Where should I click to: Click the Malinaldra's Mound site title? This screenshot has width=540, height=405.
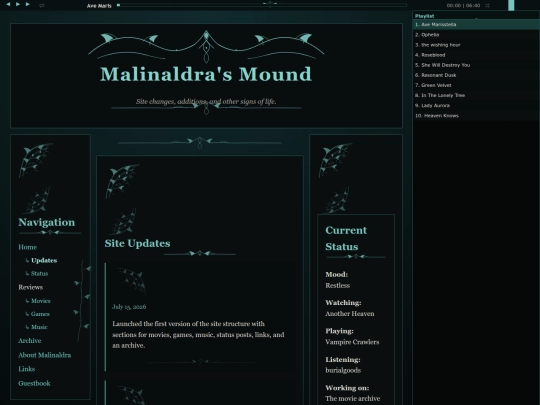(206, 74)
